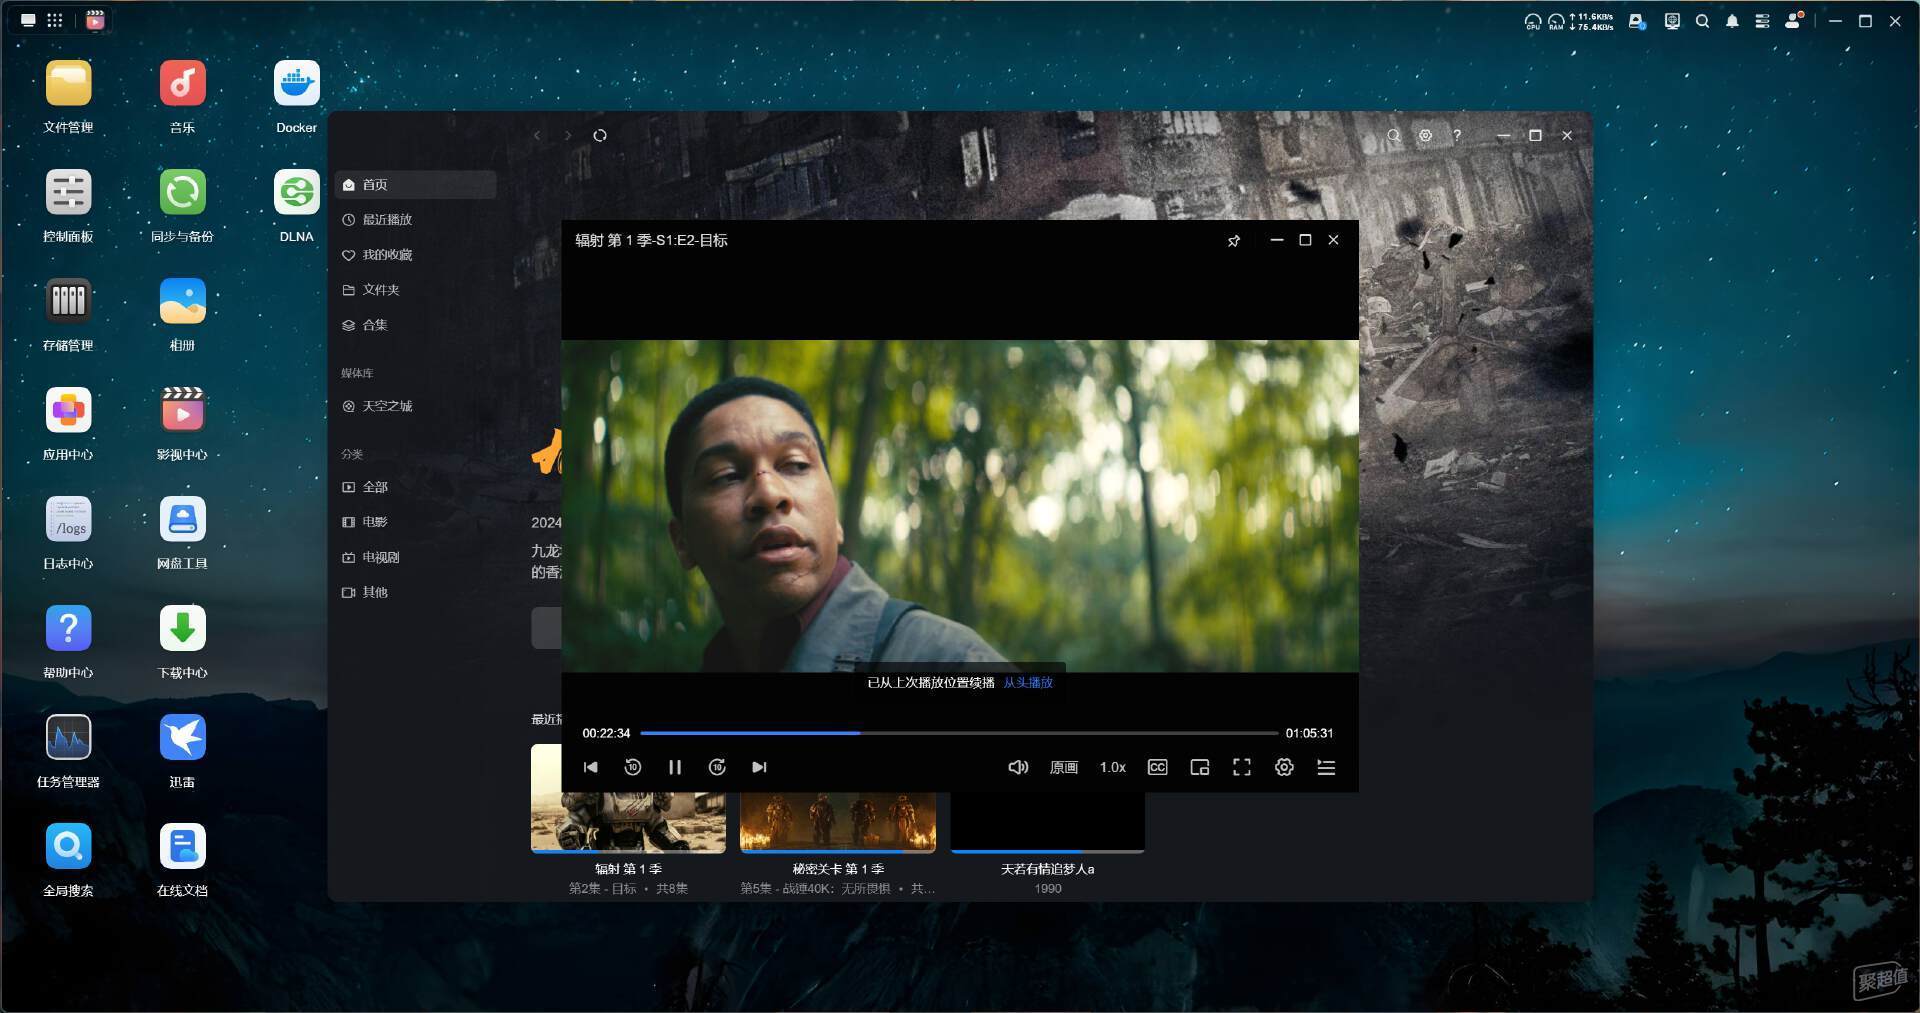
Task: Open Docker from the desktop
Action: coord(296,84)
